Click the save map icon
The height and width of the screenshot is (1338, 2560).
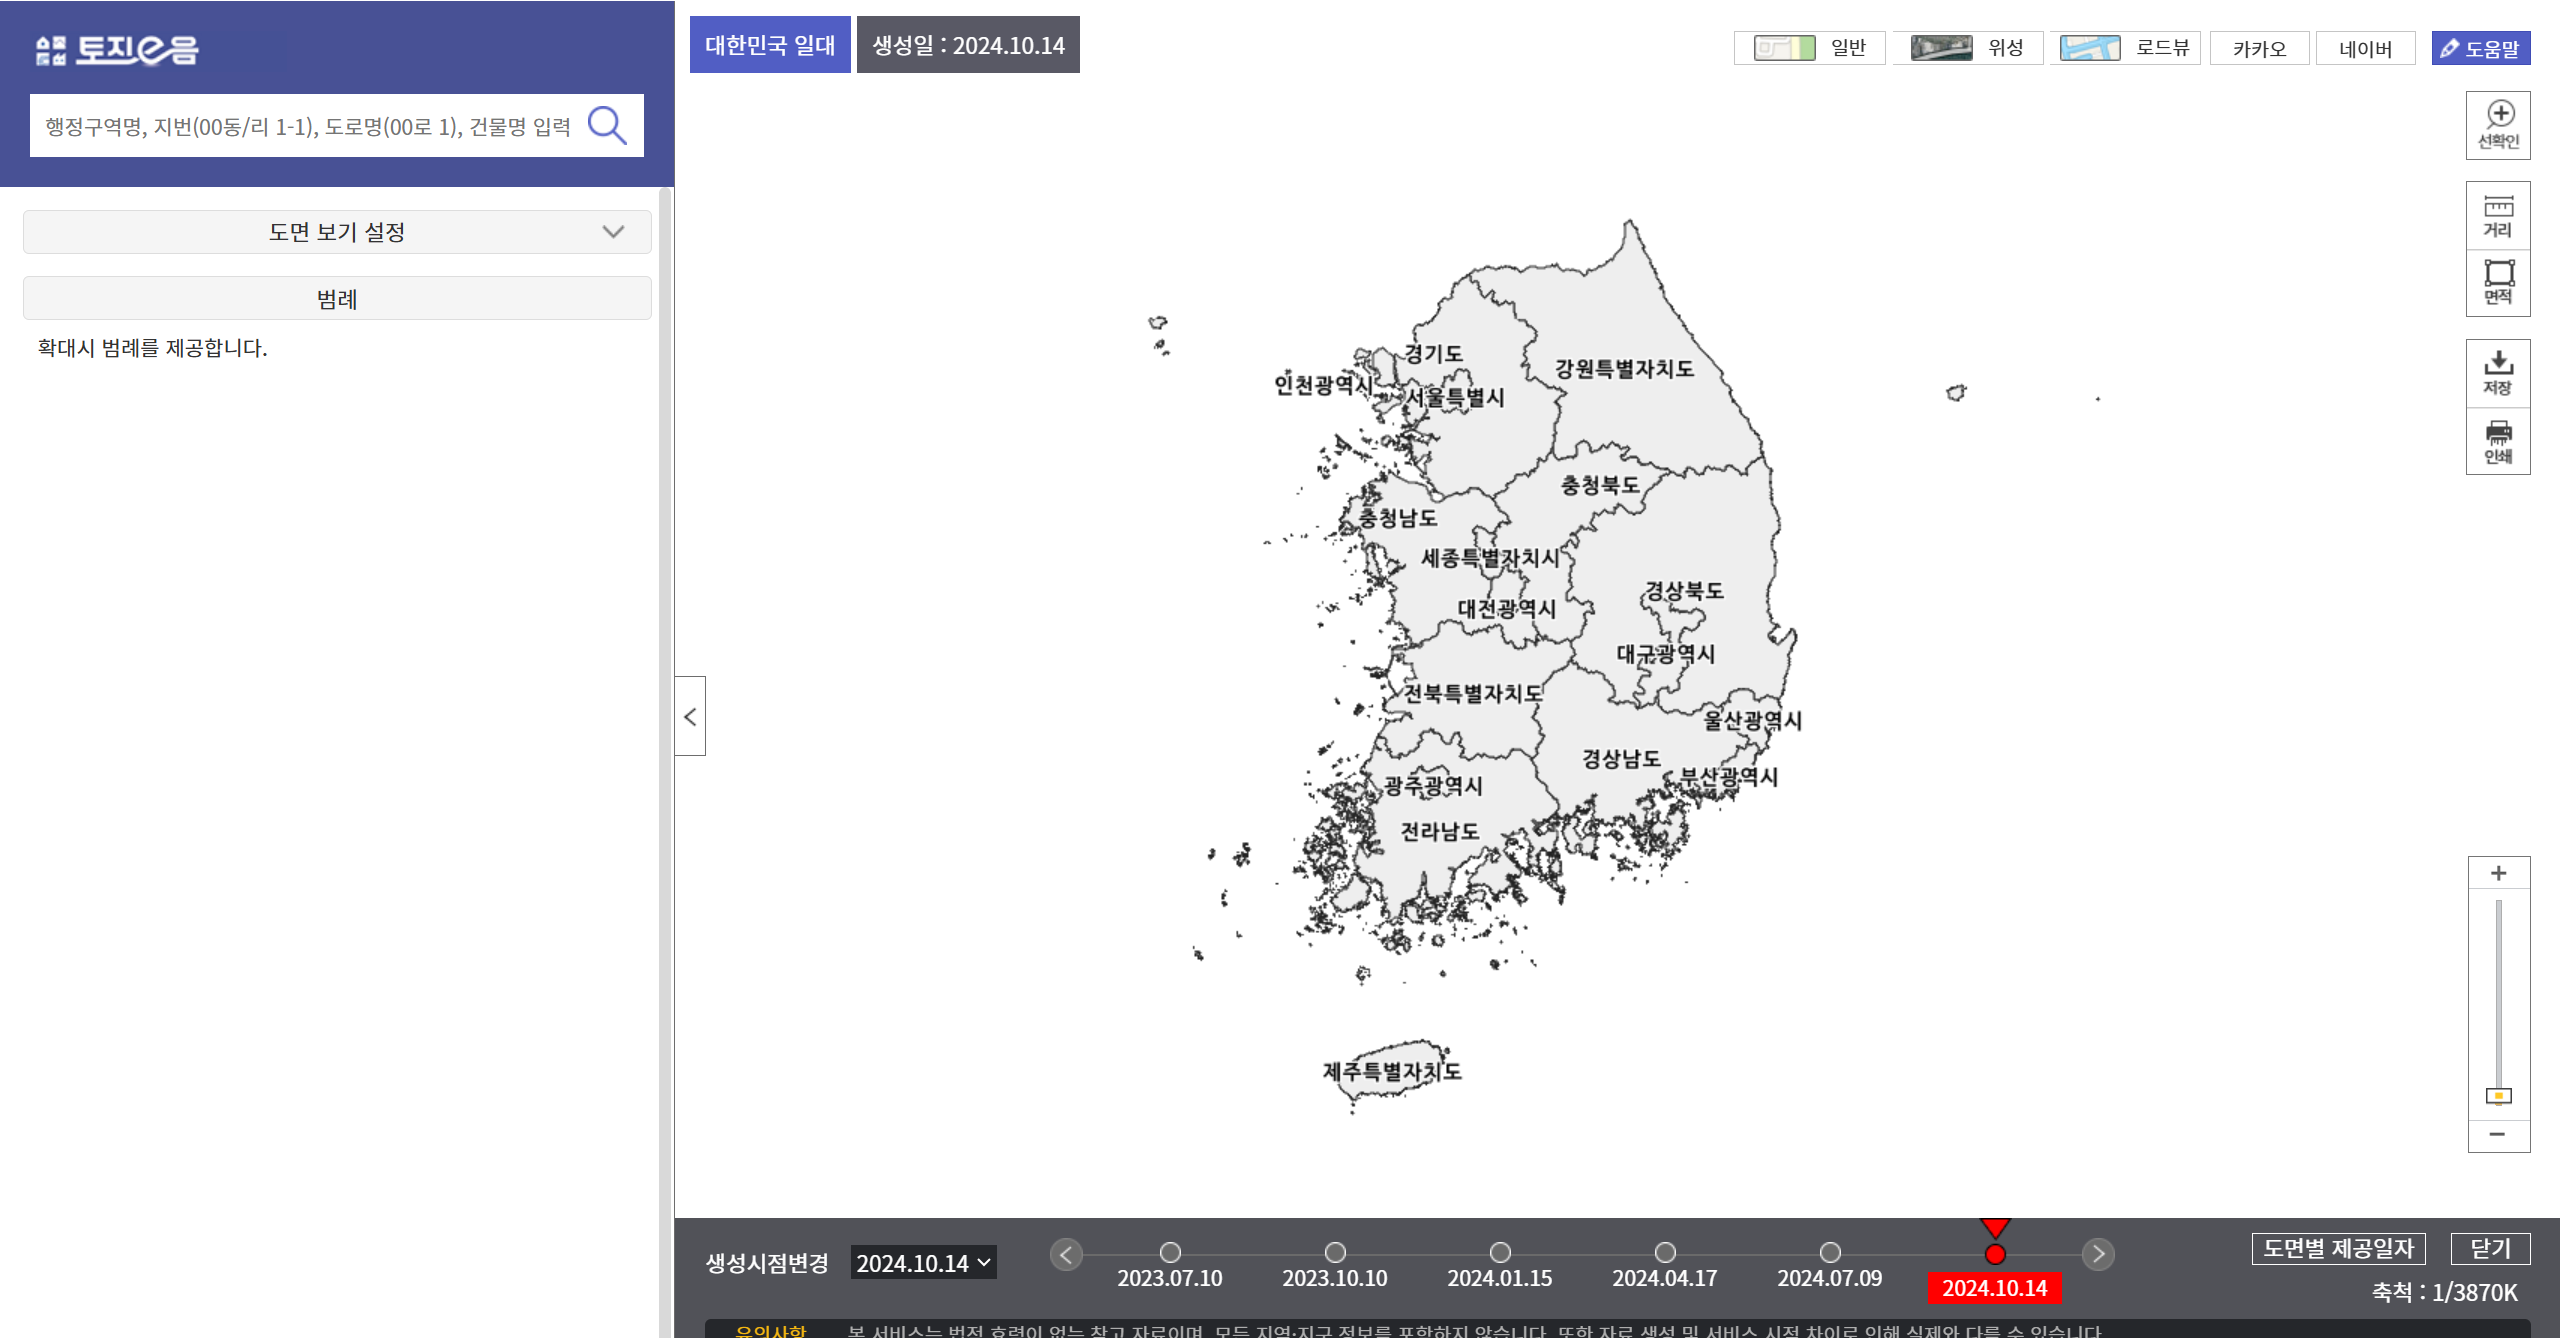(x=2497, y=373)
